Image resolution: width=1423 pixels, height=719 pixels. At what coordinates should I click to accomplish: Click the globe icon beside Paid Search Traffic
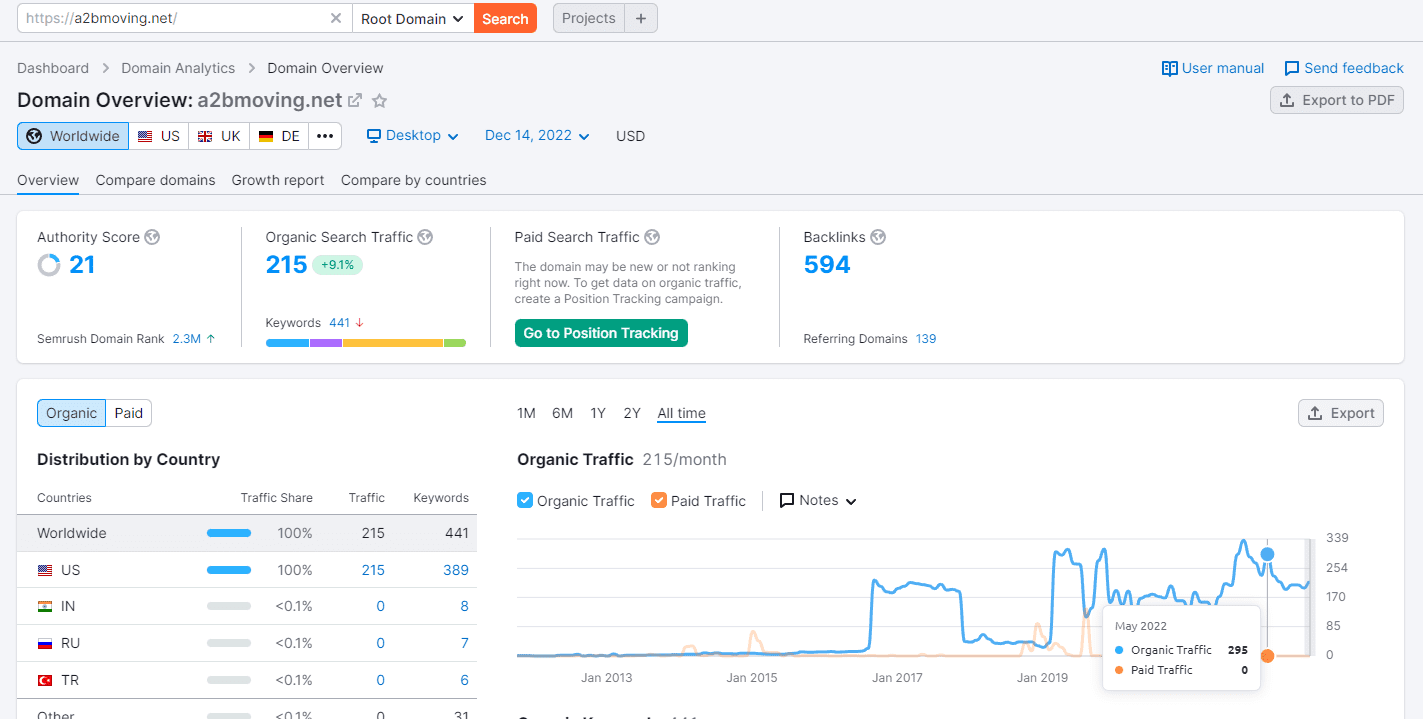652,237
